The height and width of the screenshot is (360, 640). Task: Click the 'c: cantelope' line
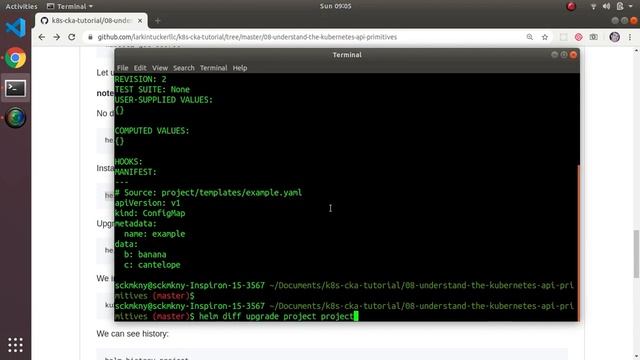click(x=152, y=265)
